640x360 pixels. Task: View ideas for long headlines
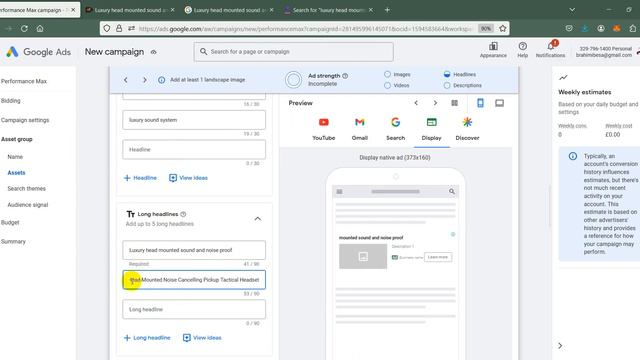point(202,338)
